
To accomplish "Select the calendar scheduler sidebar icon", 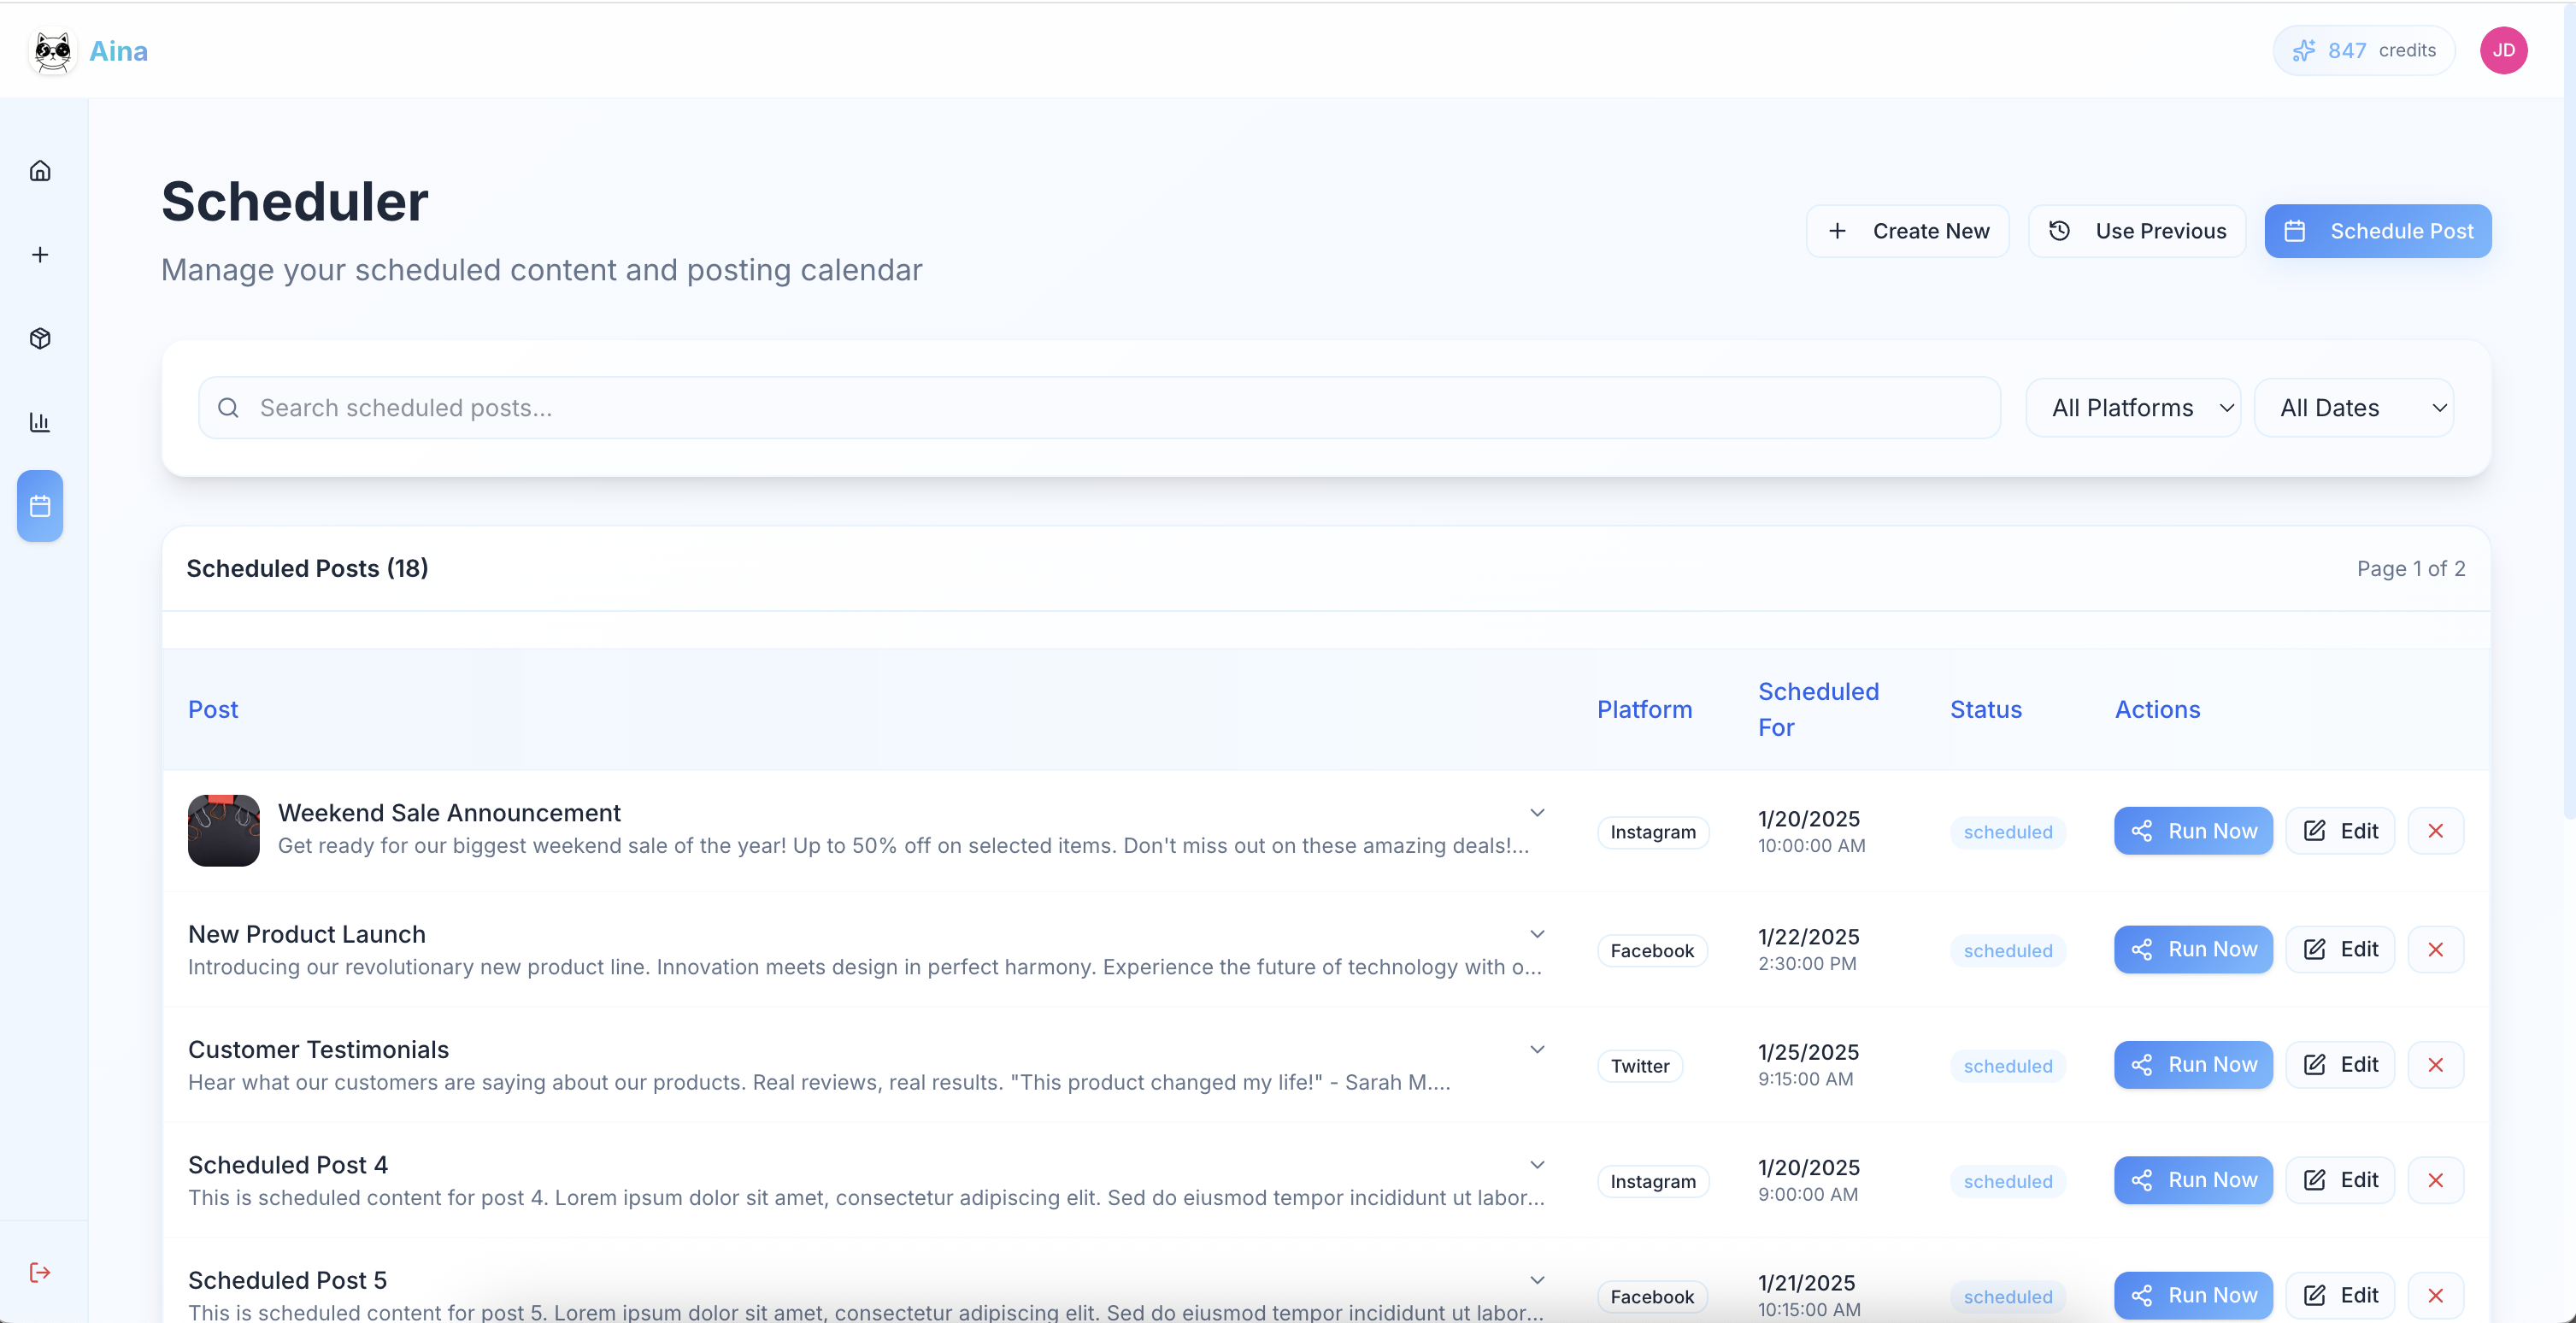I will [x=40, y=506].
